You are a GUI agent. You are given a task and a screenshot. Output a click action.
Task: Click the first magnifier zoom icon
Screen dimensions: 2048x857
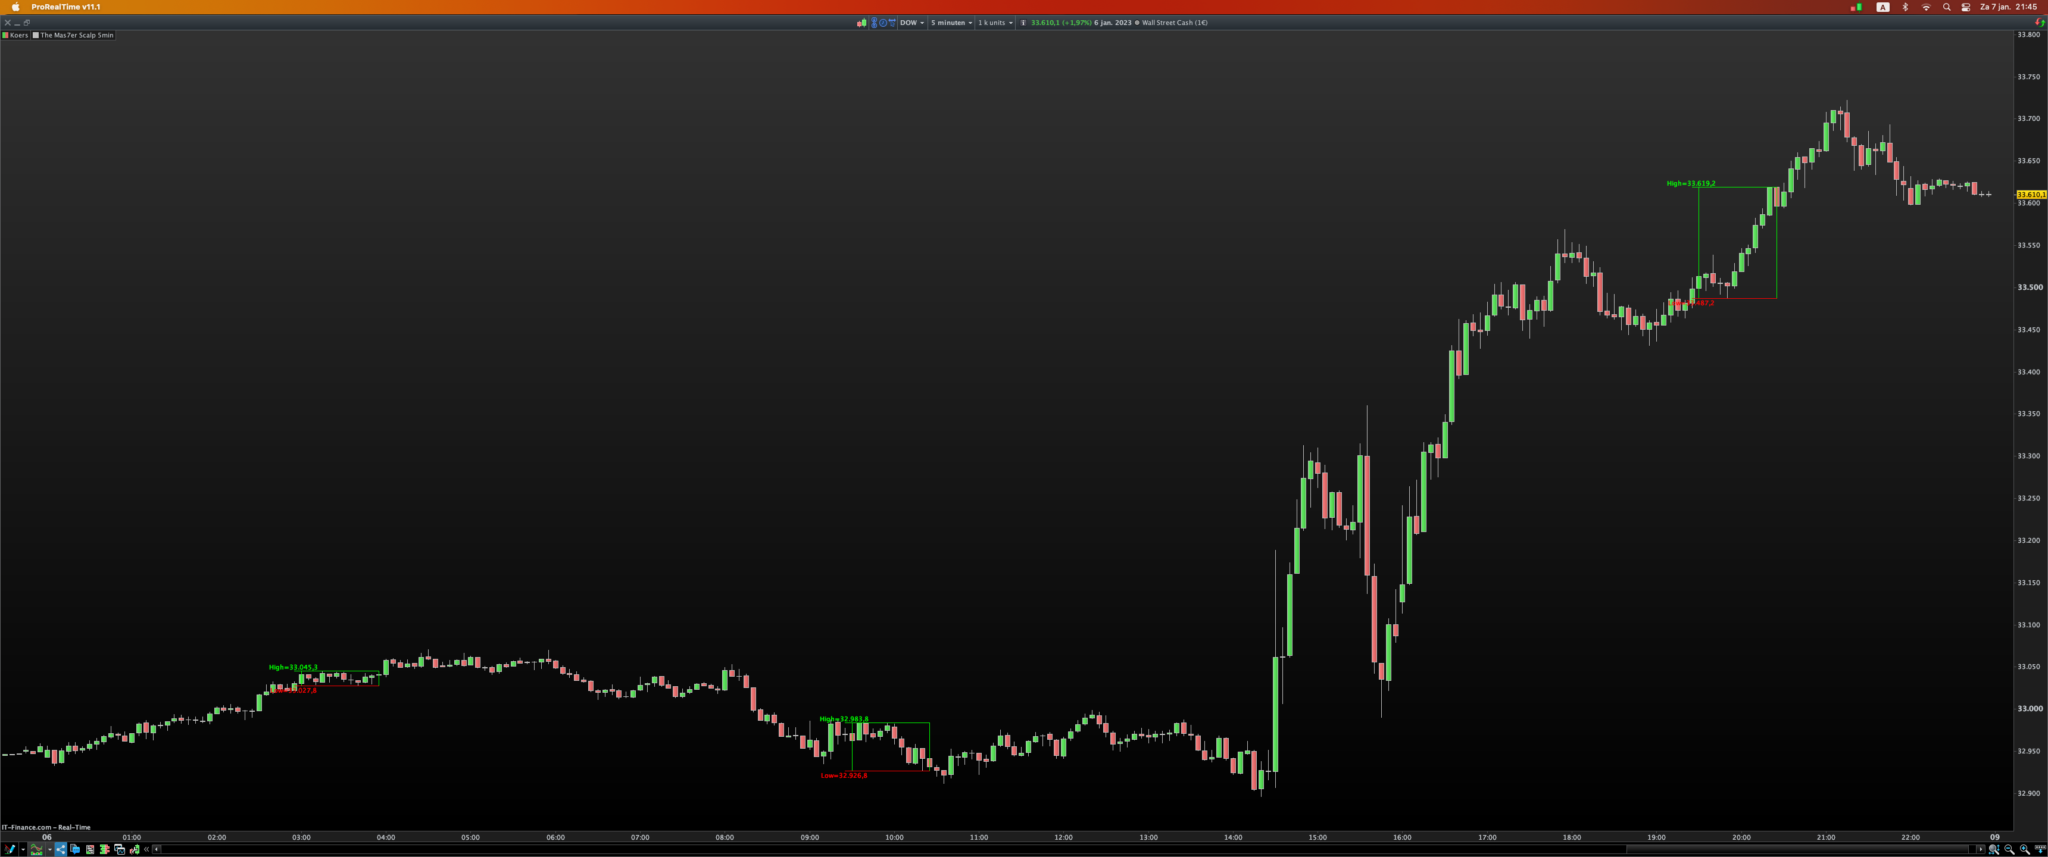click(1994, 849)
